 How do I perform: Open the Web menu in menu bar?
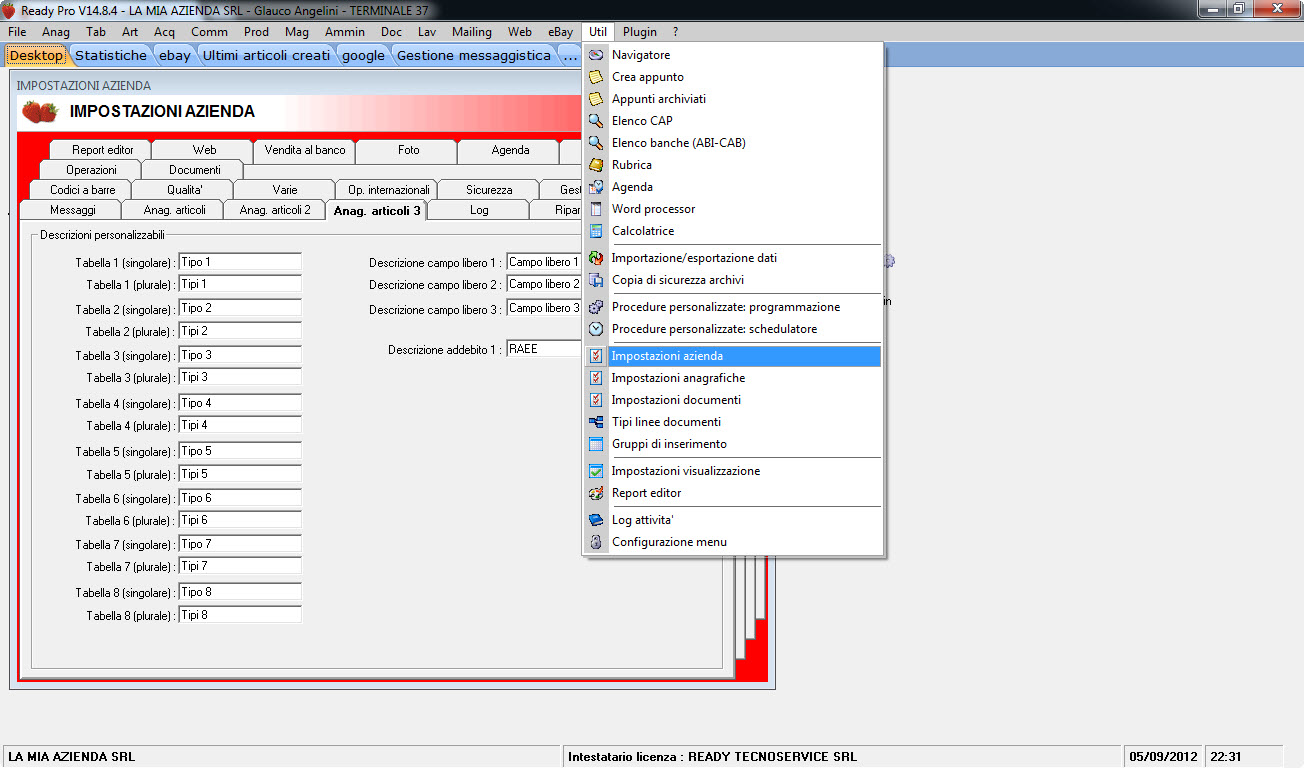(x=520, y=32)
